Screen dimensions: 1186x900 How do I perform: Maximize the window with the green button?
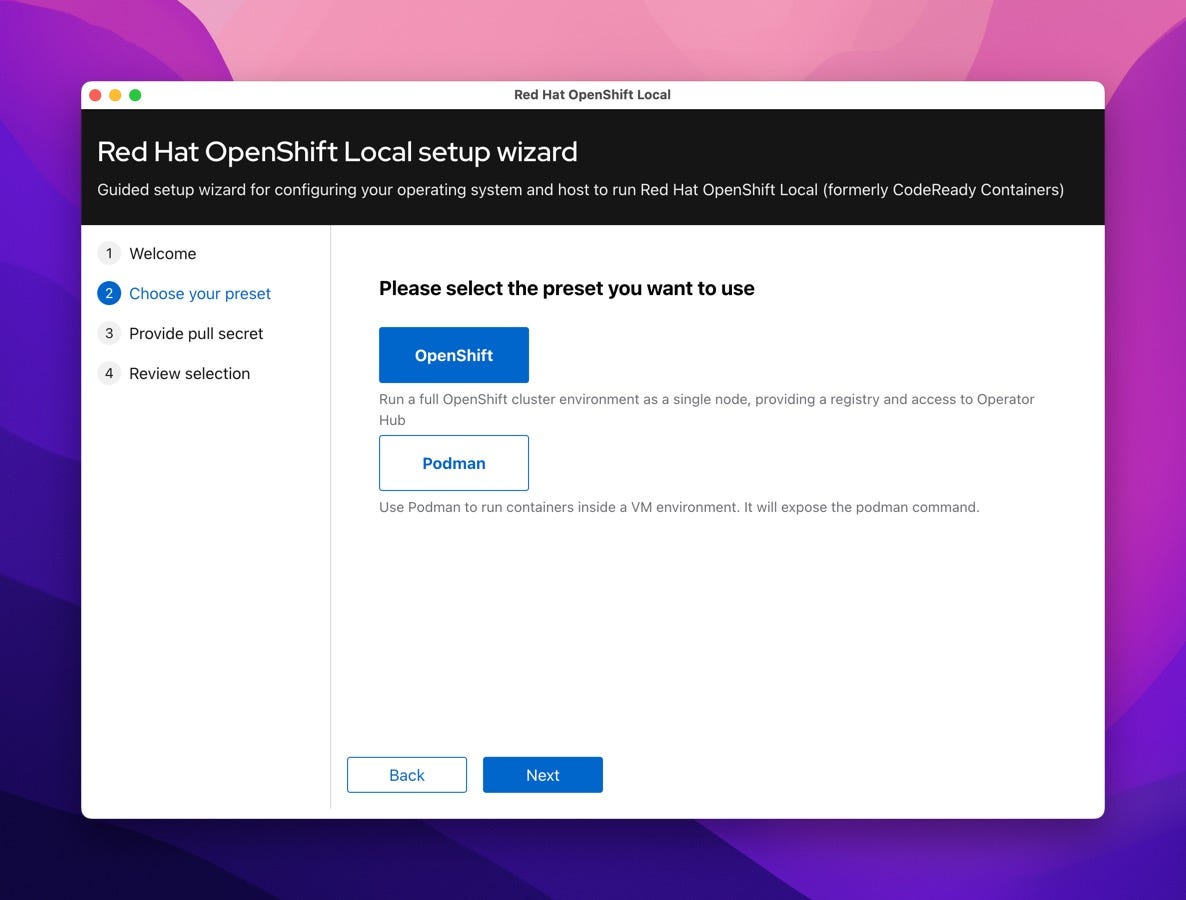(x=135, y=95)
